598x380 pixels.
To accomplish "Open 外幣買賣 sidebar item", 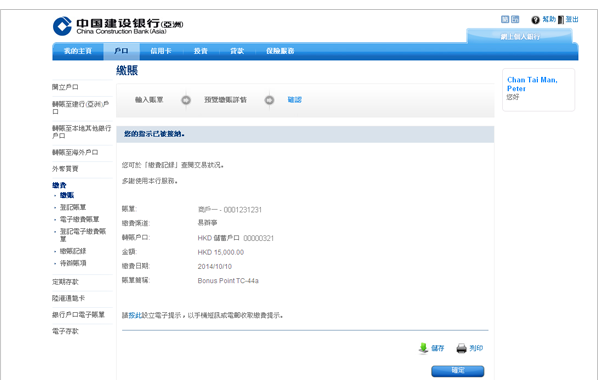I will coord(65,169).
